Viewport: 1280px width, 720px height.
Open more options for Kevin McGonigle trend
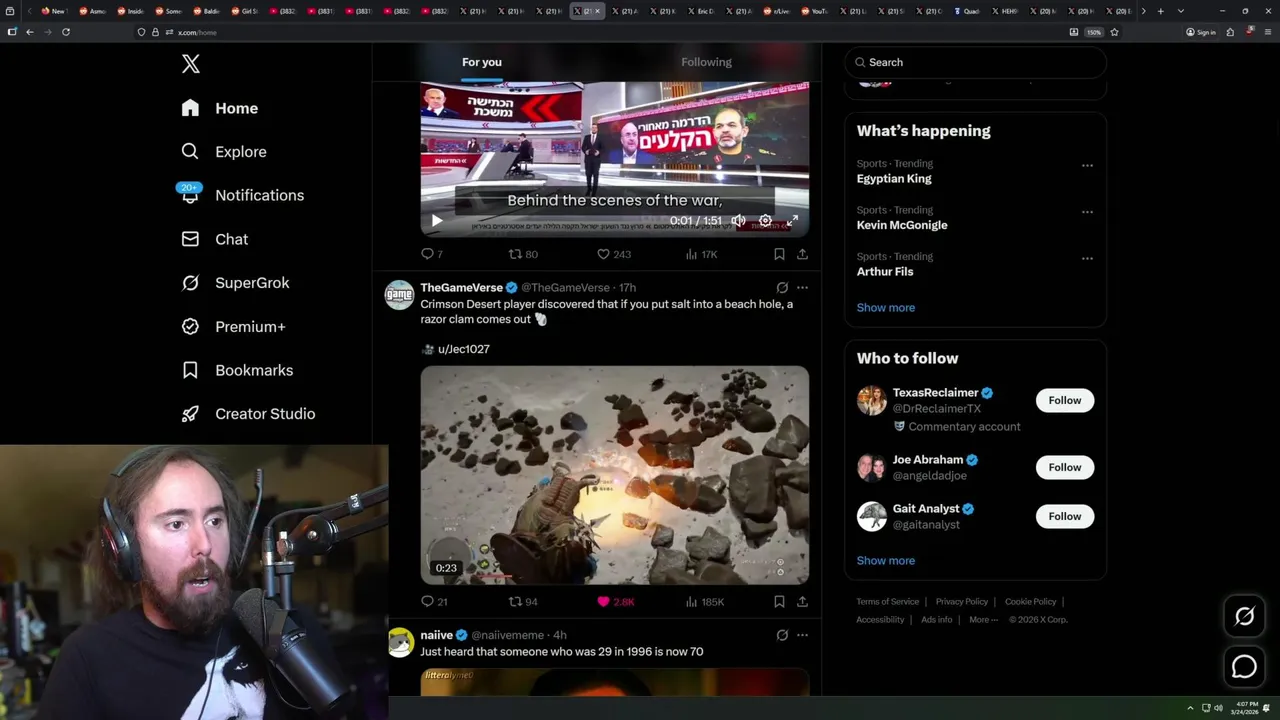[1087, 212]
